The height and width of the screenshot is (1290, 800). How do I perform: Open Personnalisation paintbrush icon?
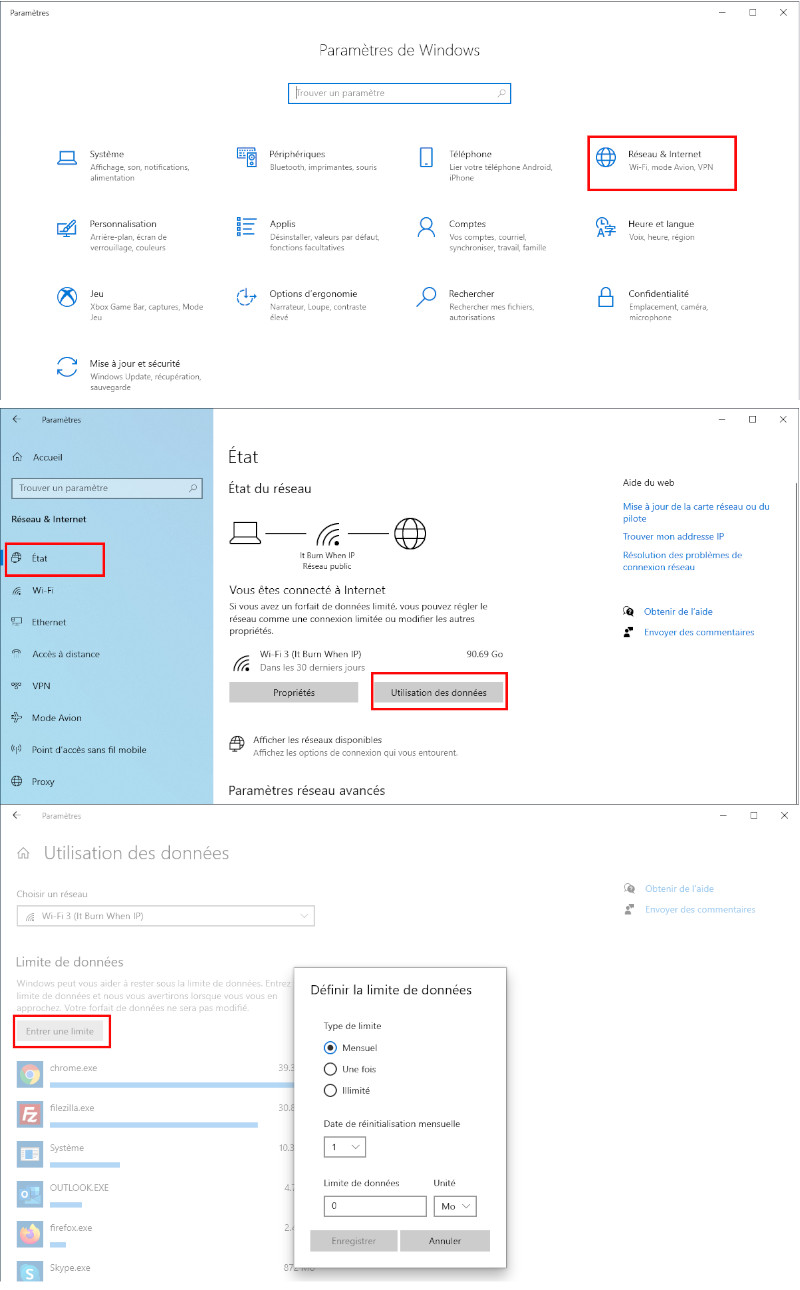[x=67, y=227]
